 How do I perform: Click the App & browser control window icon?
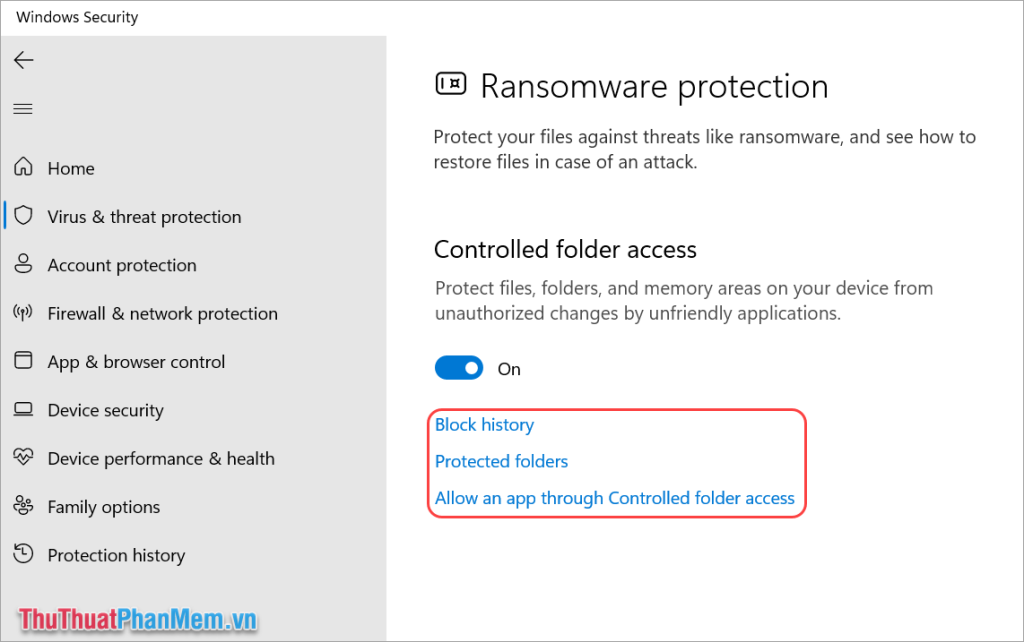click(23, 361)
